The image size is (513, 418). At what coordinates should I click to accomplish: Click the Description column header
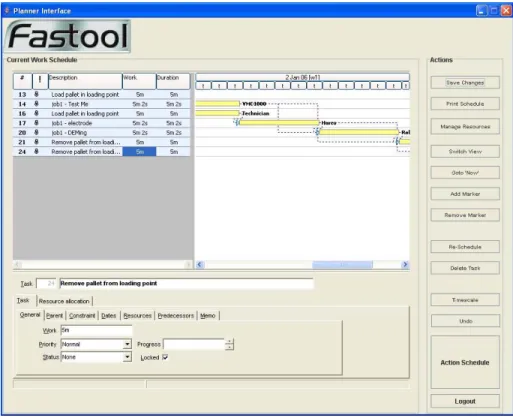(x=85, y=81)
